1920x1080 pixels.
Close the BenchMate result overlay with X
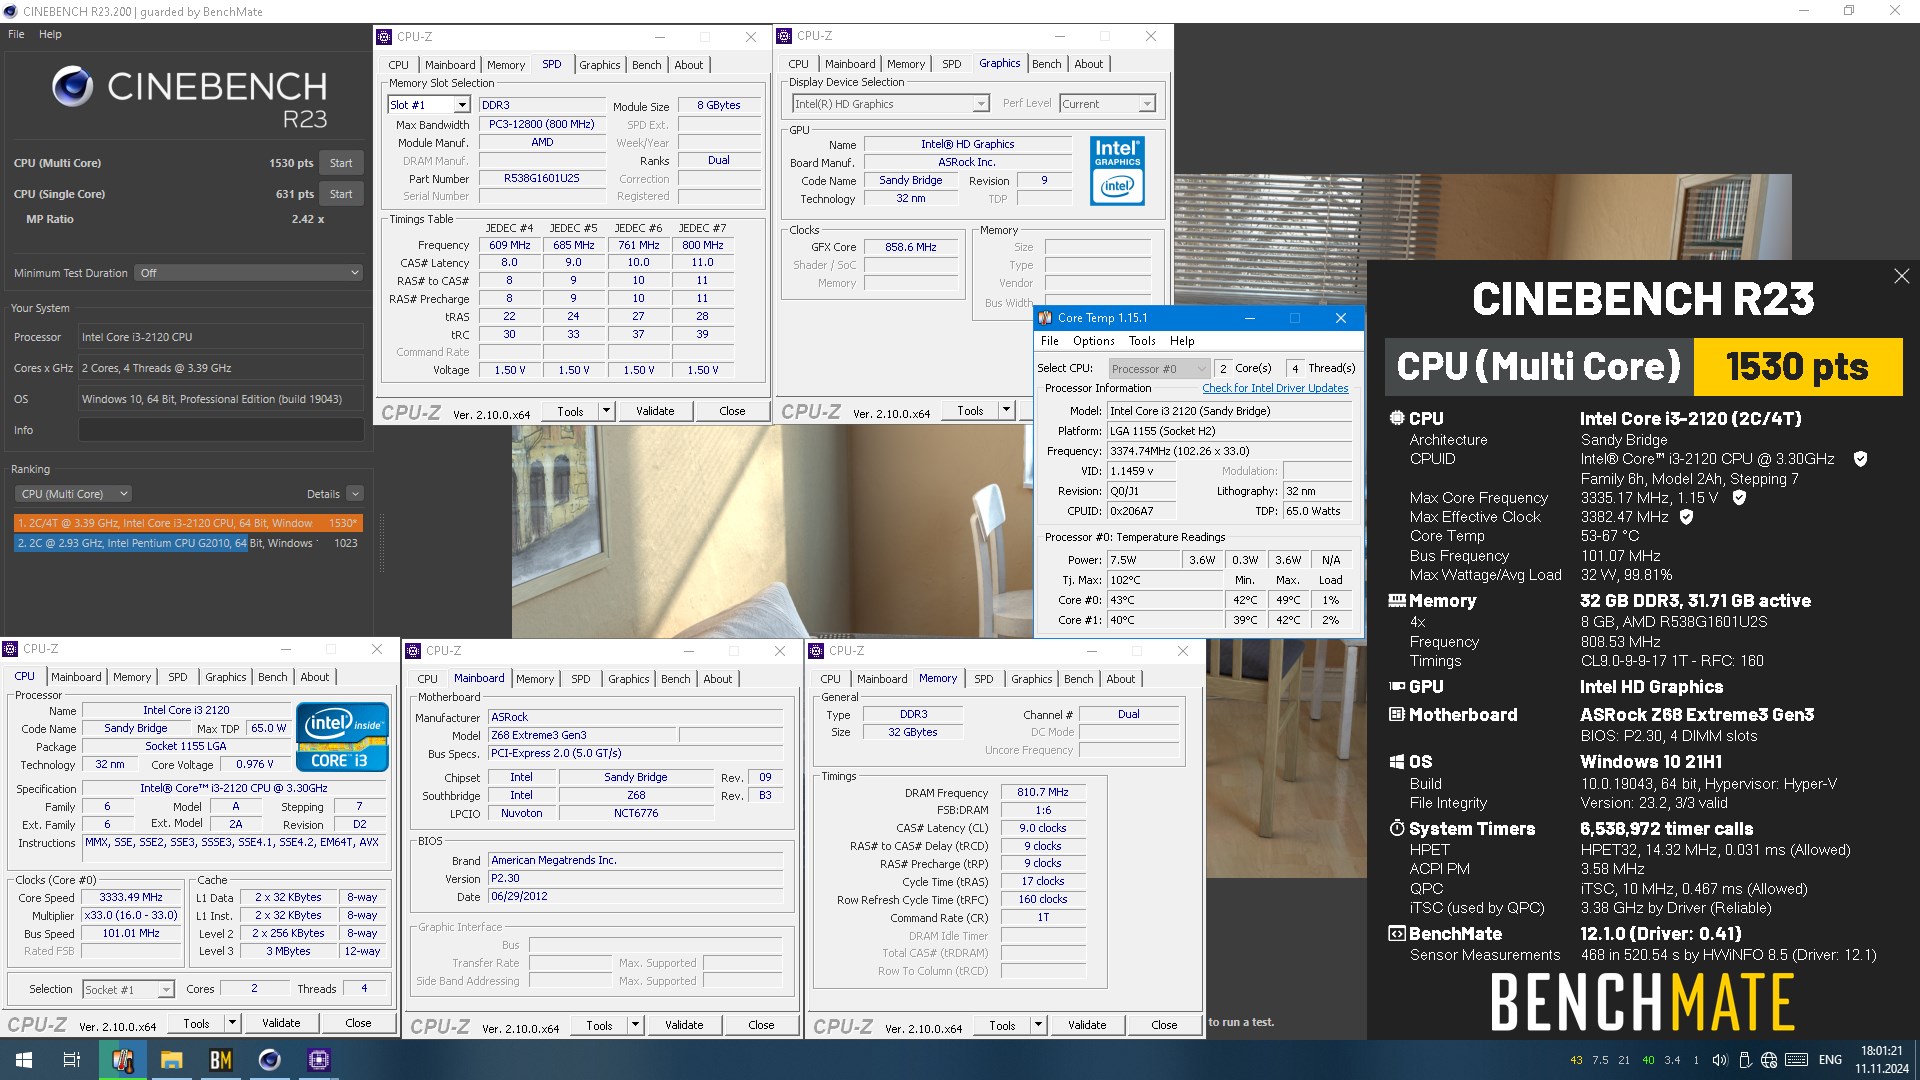[1901, 276]
